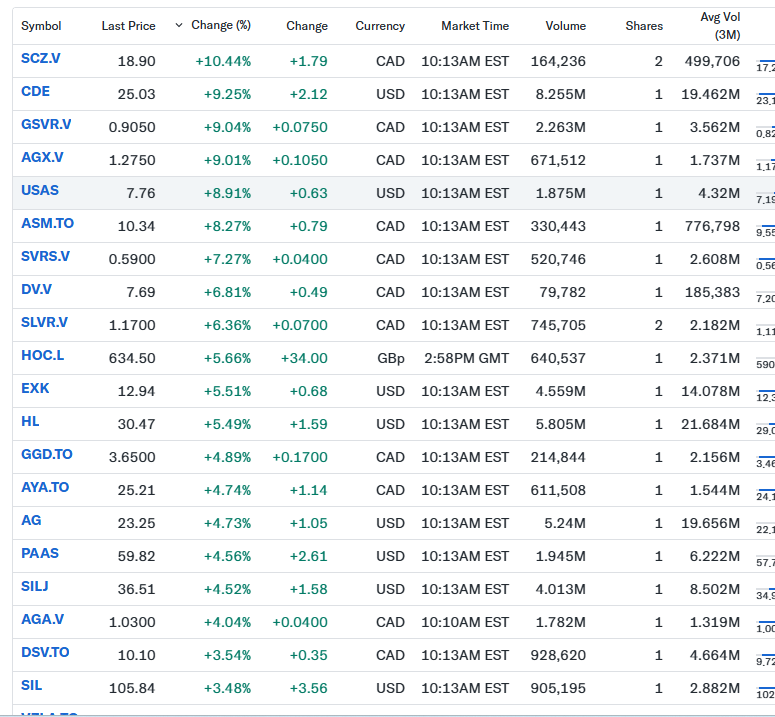The height and width of the screenshot is (717, 775).
Task: Sort by the Last Price column header
Action: [128, 26]
